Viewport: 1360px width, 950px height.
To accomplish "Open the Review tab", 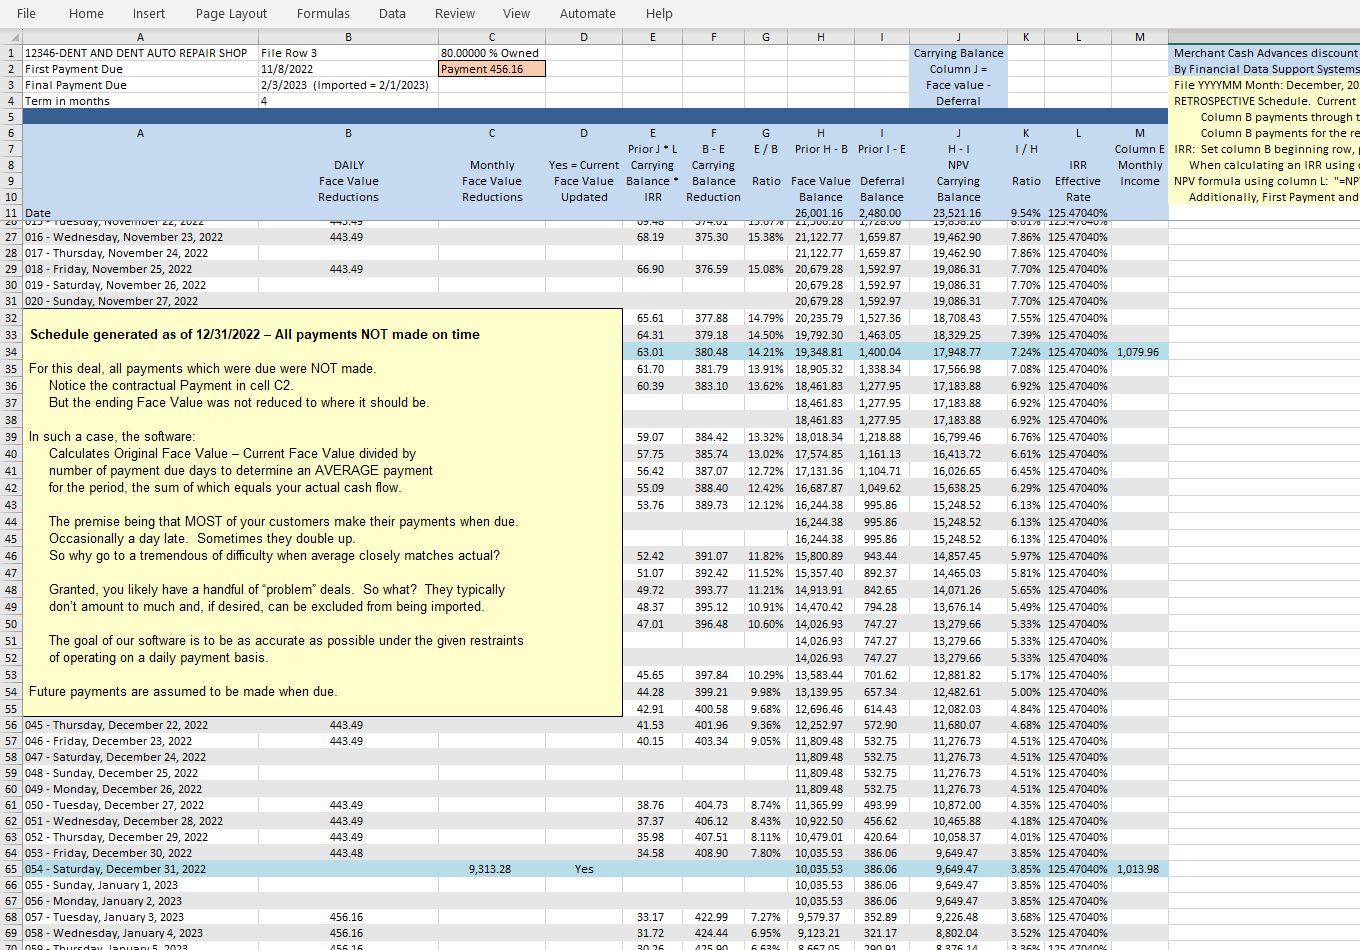I will point(455,14).
